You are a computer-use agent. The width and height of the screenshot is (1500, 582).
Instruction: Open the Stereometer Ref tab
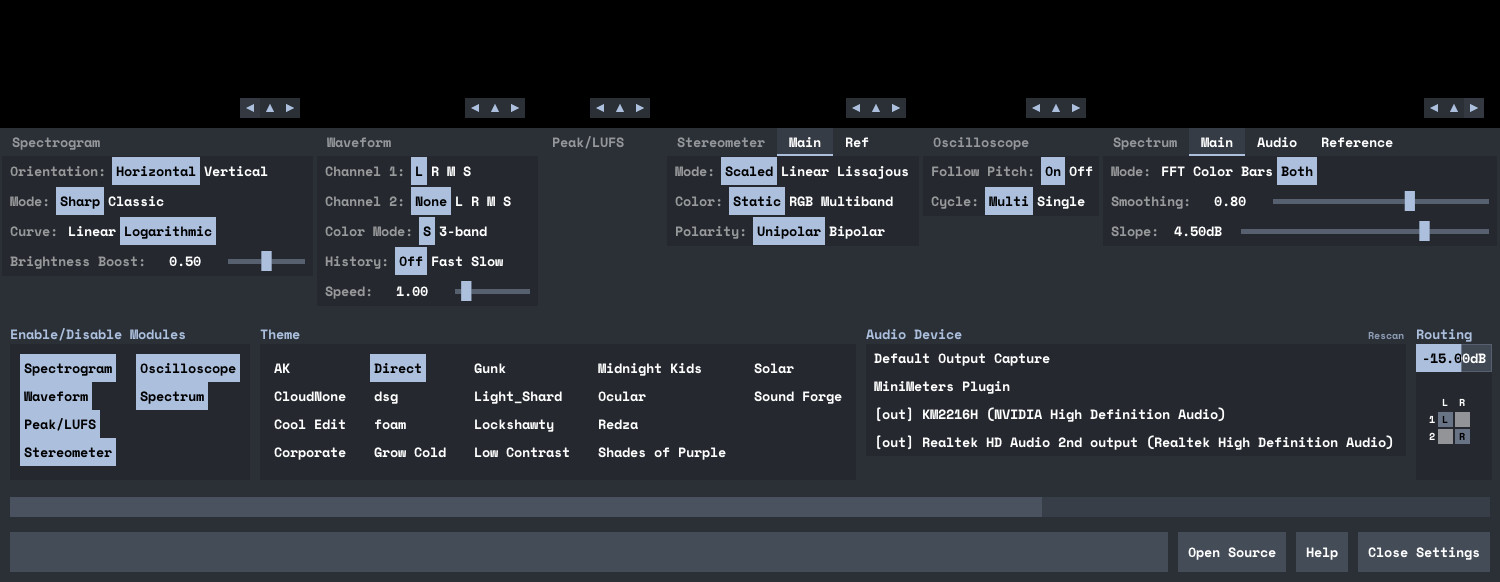coord(857,142)
